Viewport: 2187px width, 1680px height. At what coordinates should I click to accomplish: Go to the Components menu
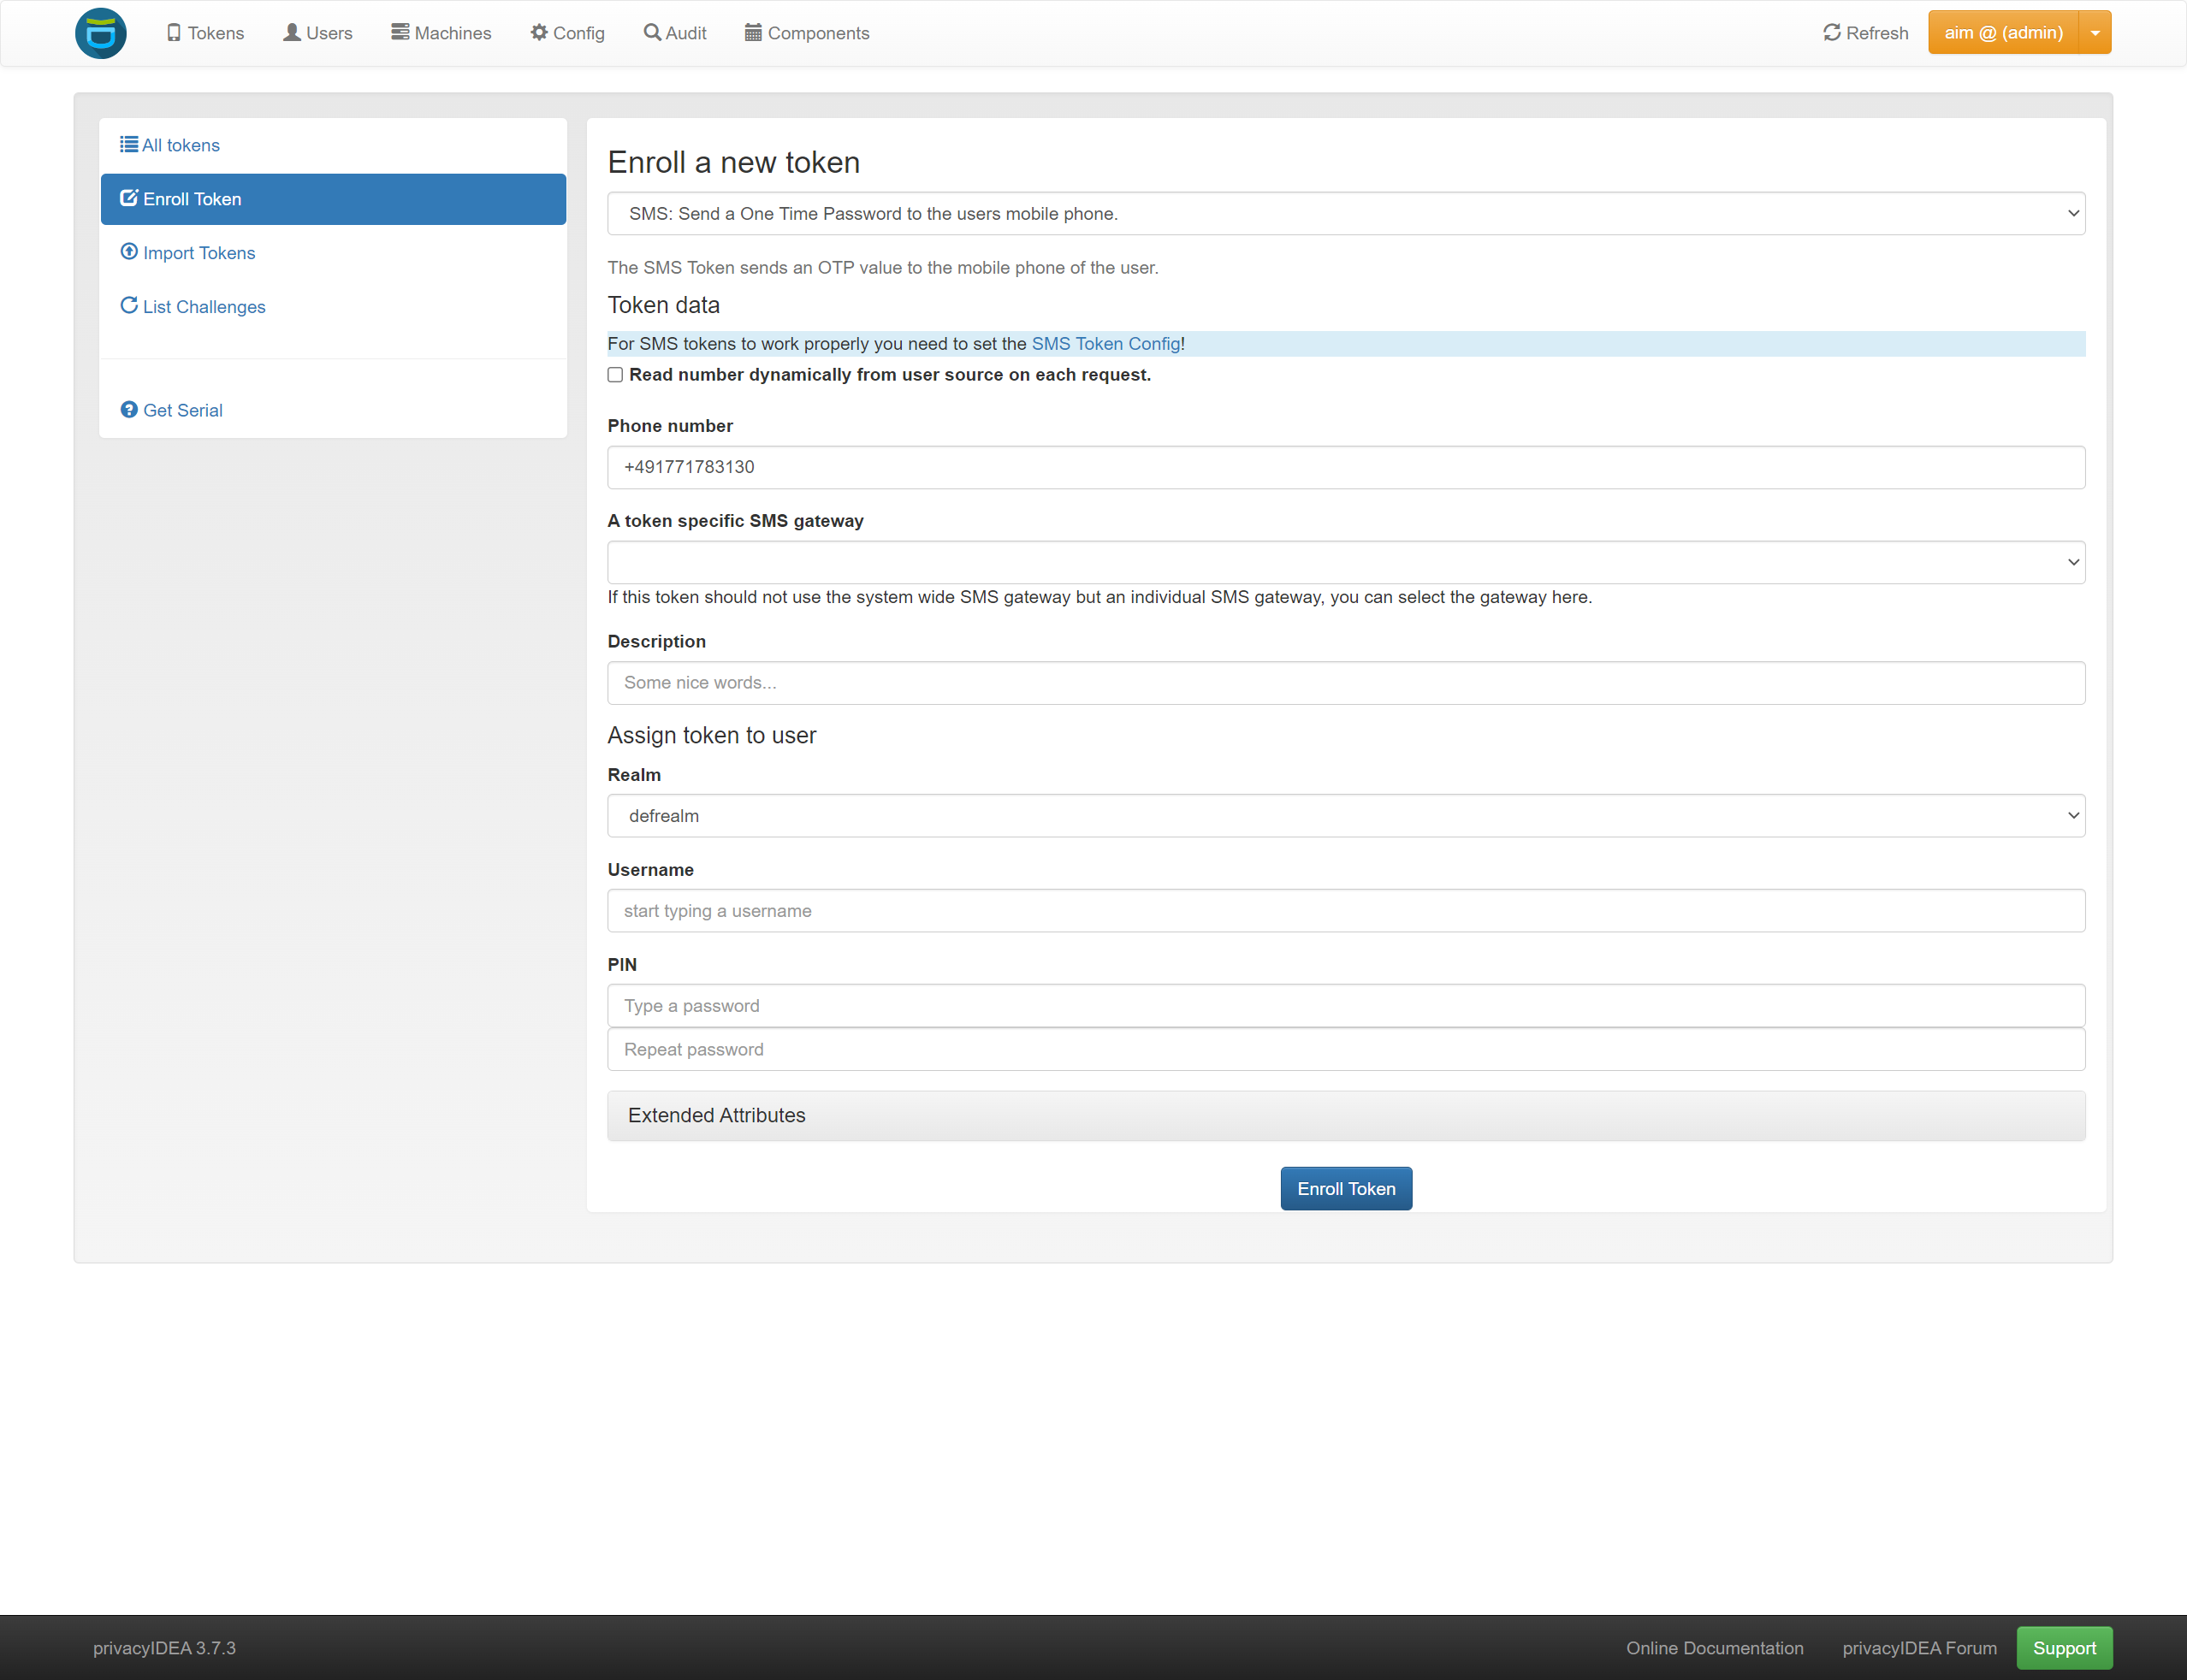click(807, 33)
